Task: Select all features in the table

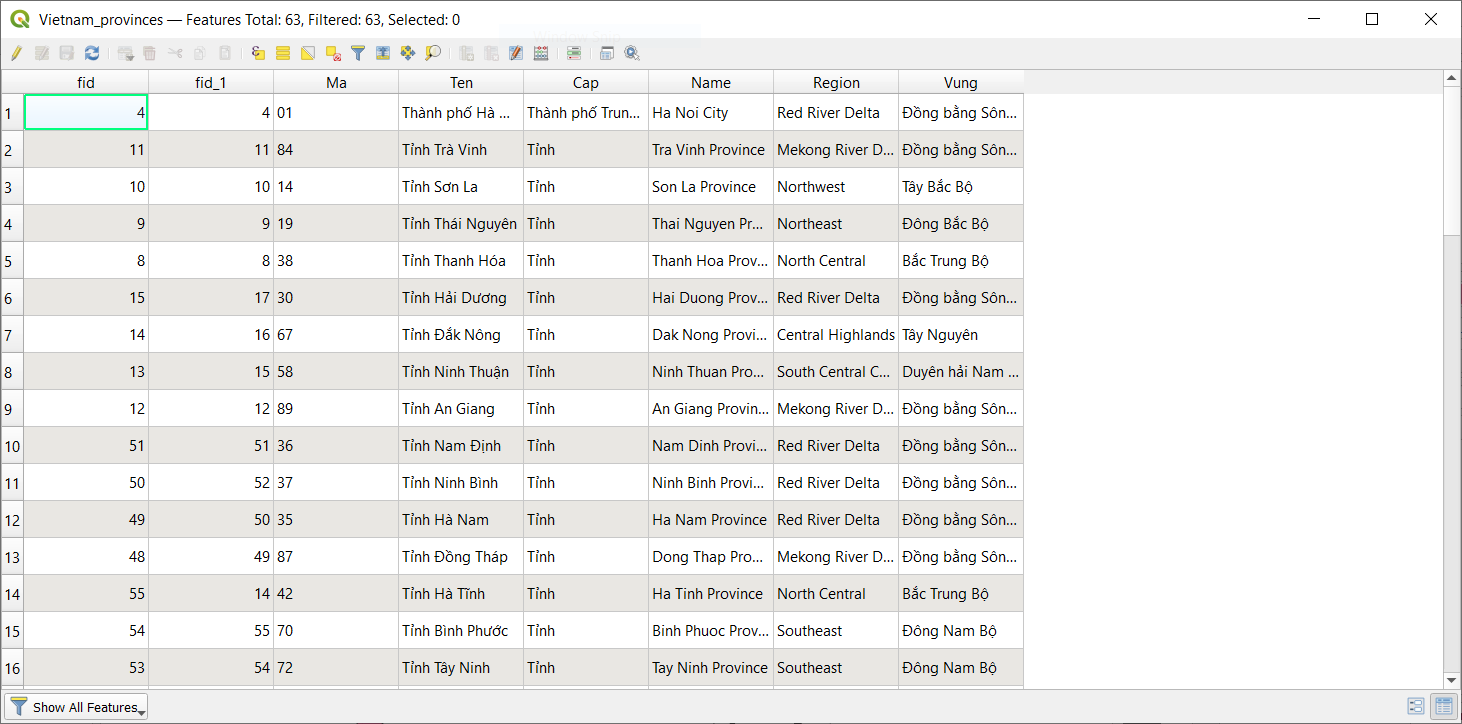Action: [283, 53]
